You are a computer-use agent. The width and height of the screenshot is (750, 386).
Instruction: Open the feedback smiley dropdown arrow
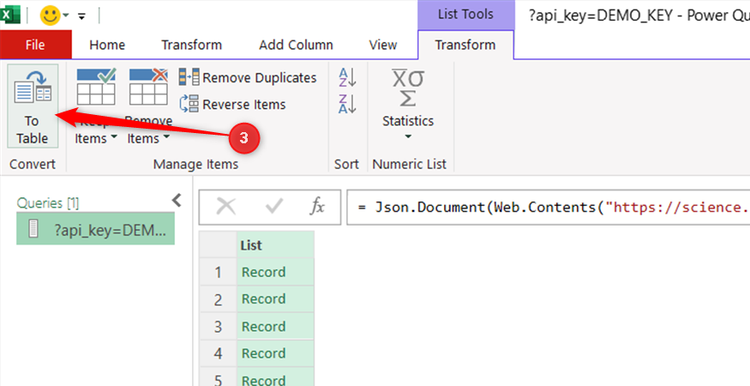point(66,15)
